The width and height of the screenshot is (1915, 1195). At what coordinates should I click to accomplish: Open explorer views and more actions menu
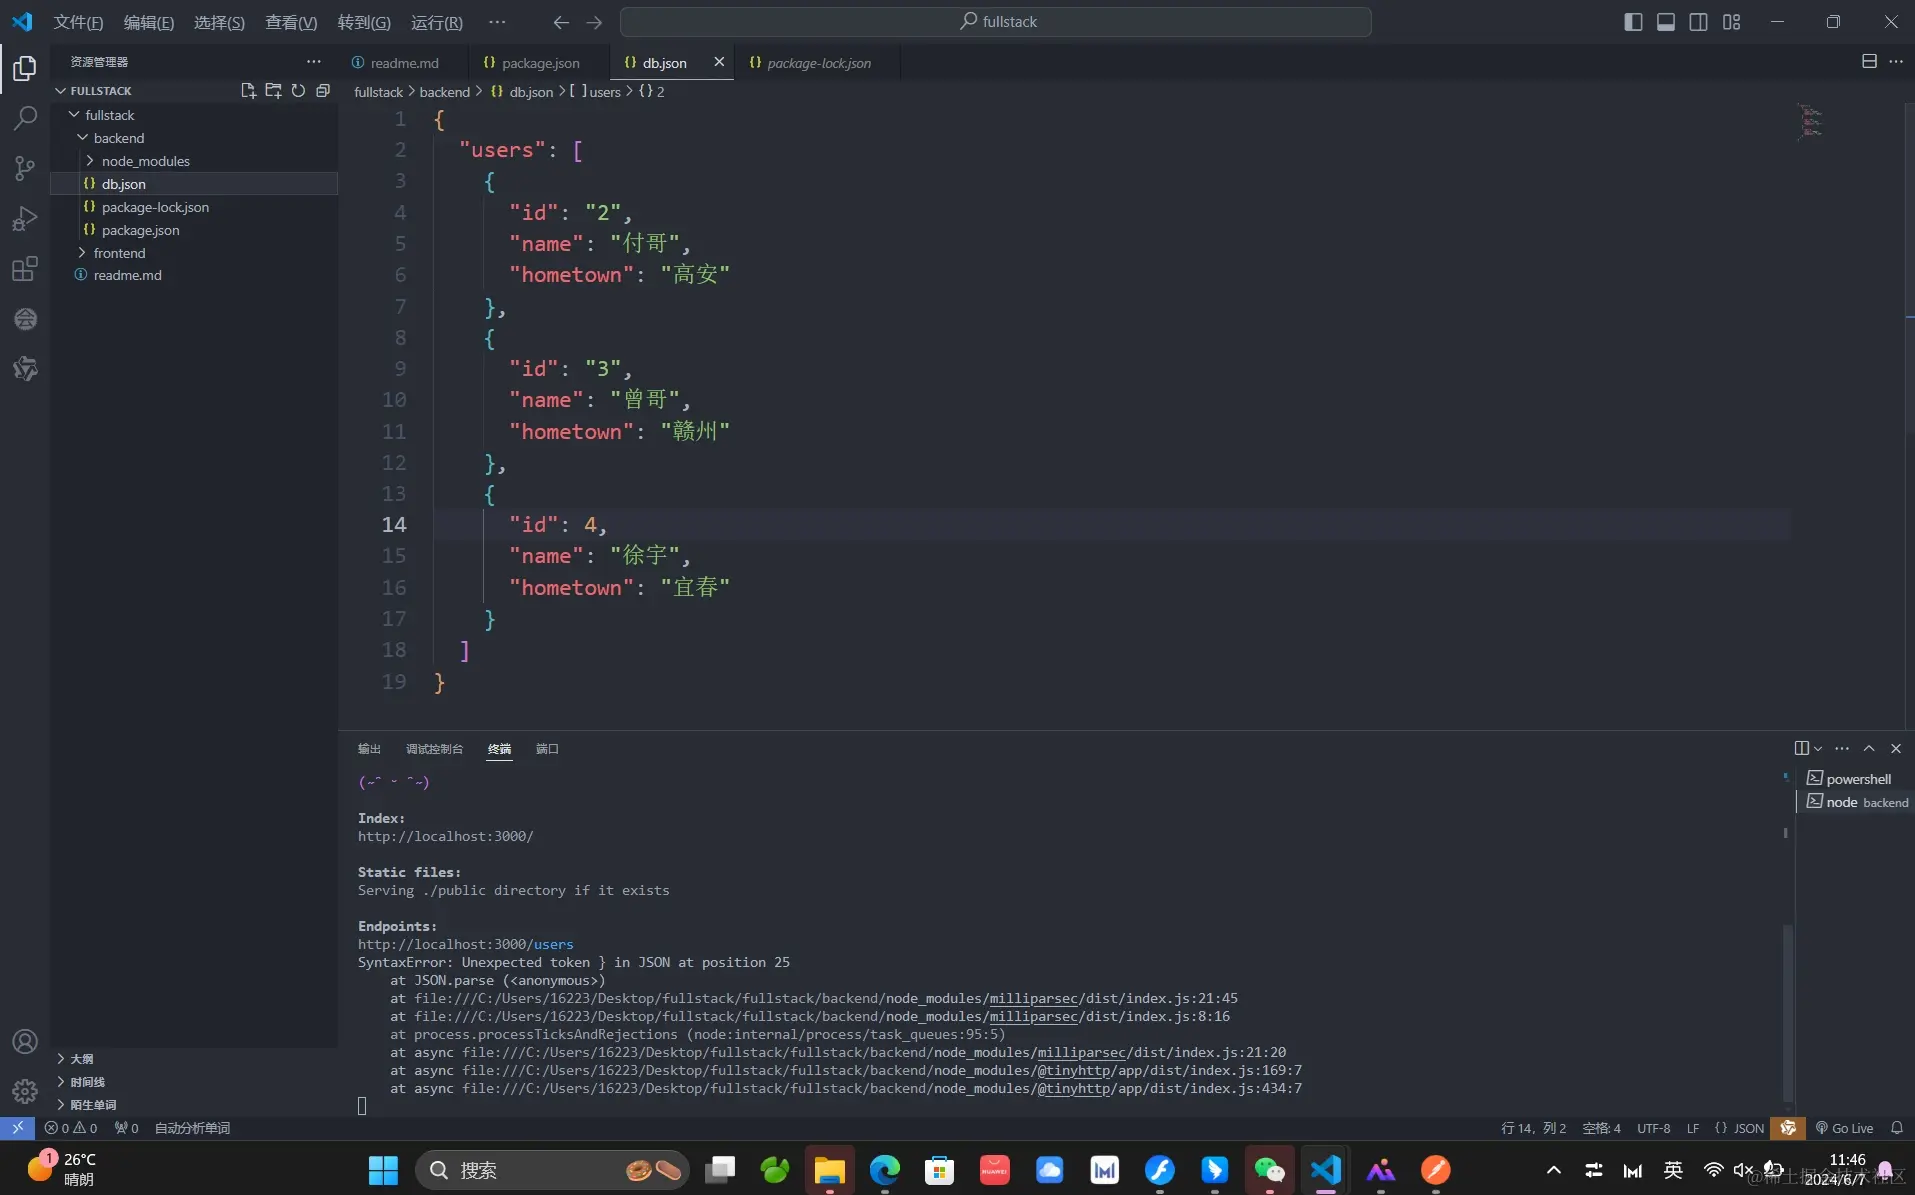(314, 62)
